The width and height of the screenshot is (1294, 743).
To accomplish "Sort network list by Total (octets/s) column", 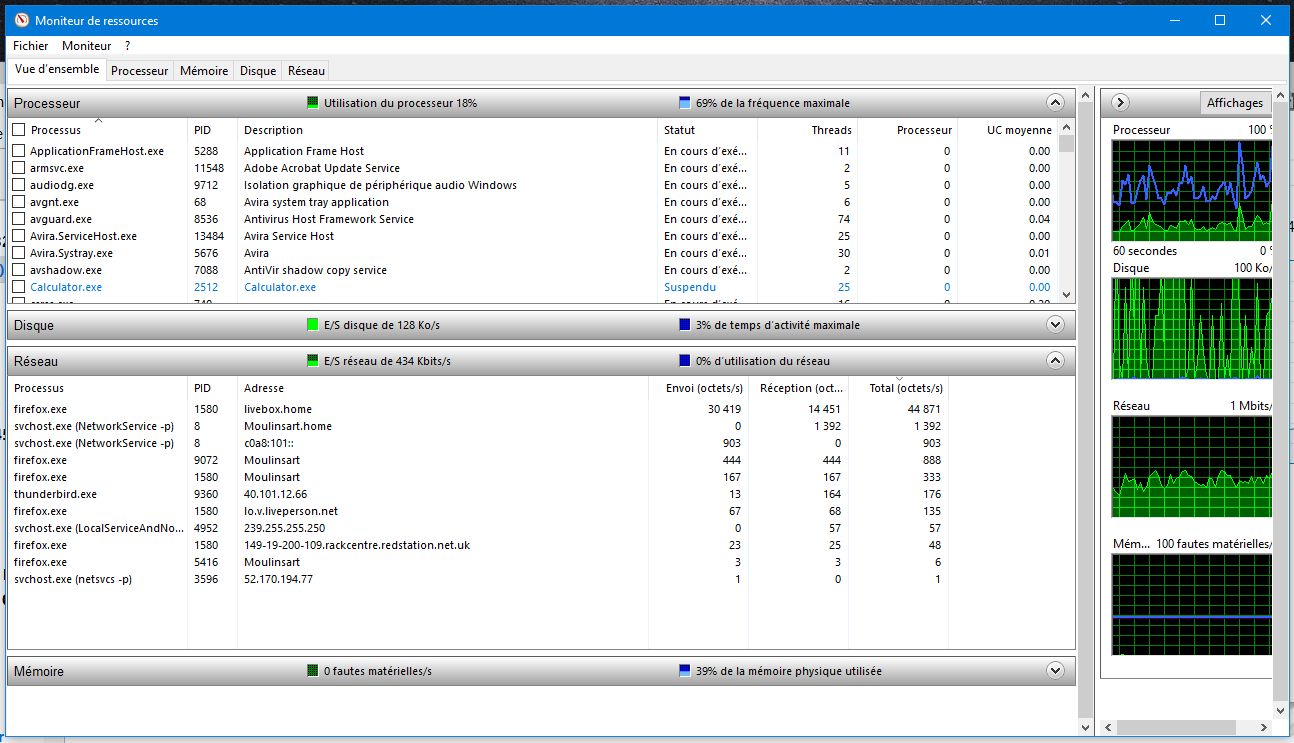I will [x=897, y=388].
